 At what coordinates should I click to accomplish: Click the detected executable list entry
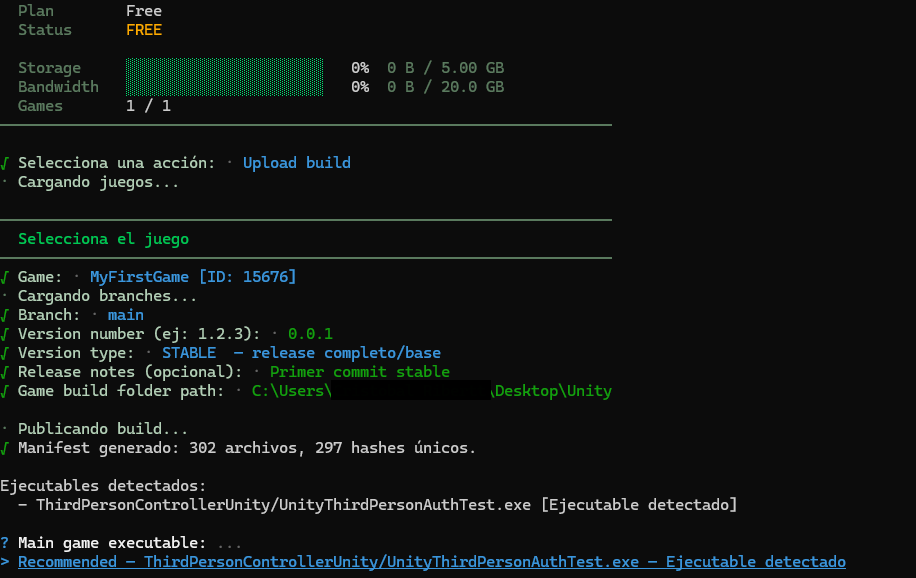click(x=377, y=505)
